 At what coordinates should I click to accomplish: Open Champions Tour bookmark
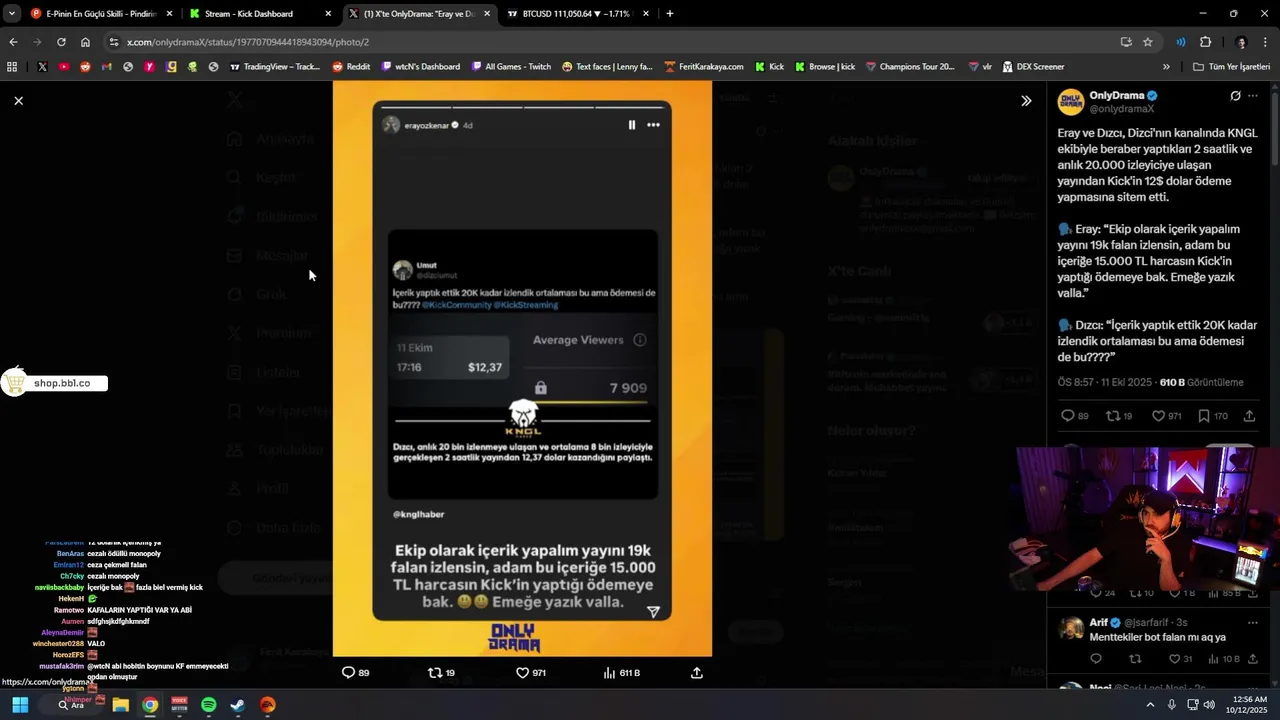click(x=910, y=67)
